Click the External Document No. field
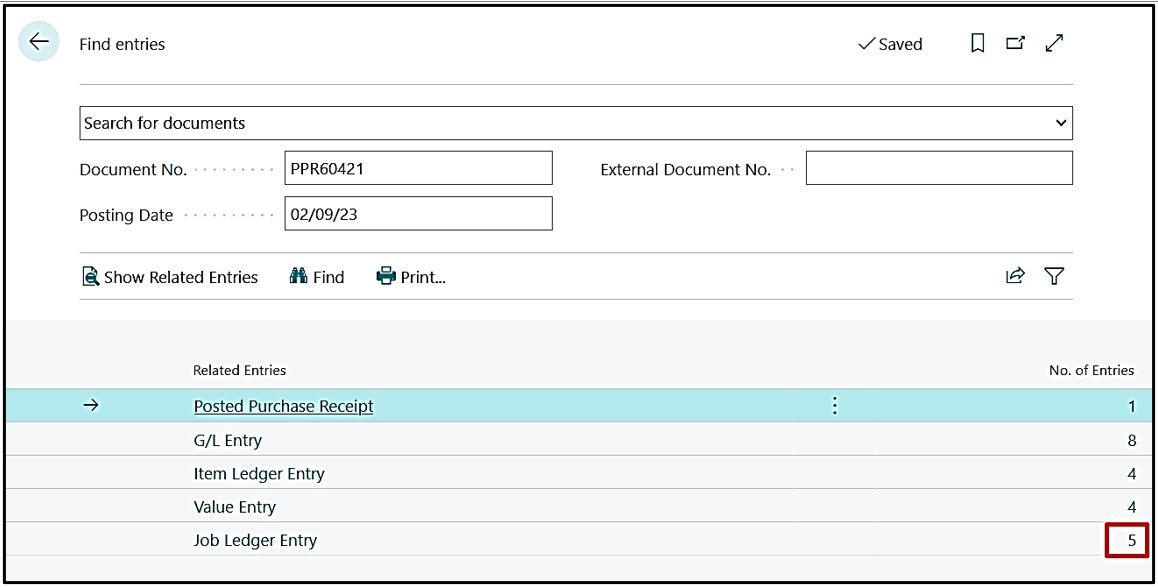This screenshot has width=1158, height=587. [x=938, y=169]
